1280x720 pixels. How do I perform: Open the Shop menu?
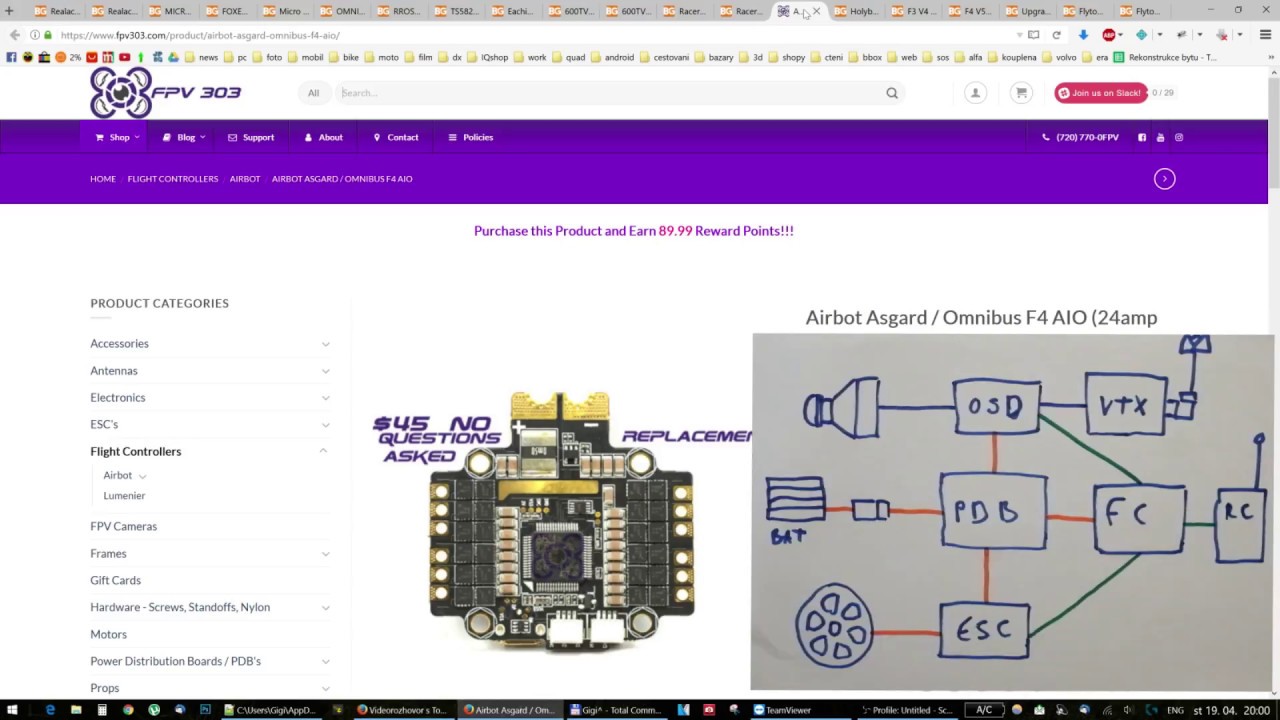[x=117, y=137]
